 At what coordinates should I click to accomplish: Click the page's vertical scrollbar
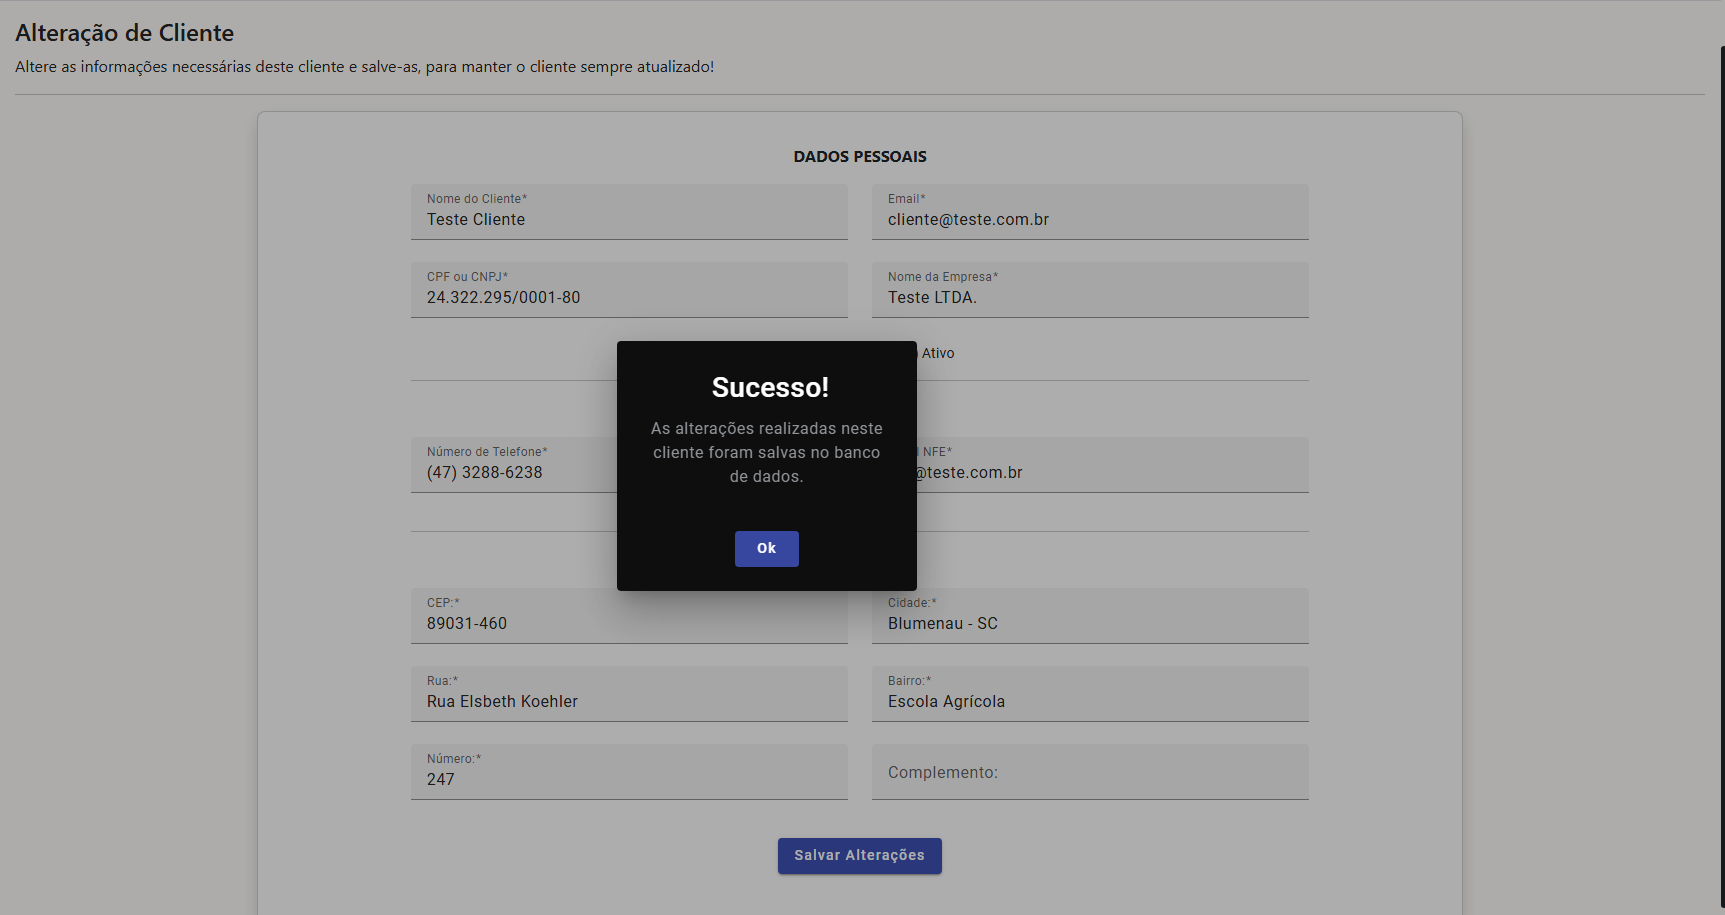coord(1721,400)
